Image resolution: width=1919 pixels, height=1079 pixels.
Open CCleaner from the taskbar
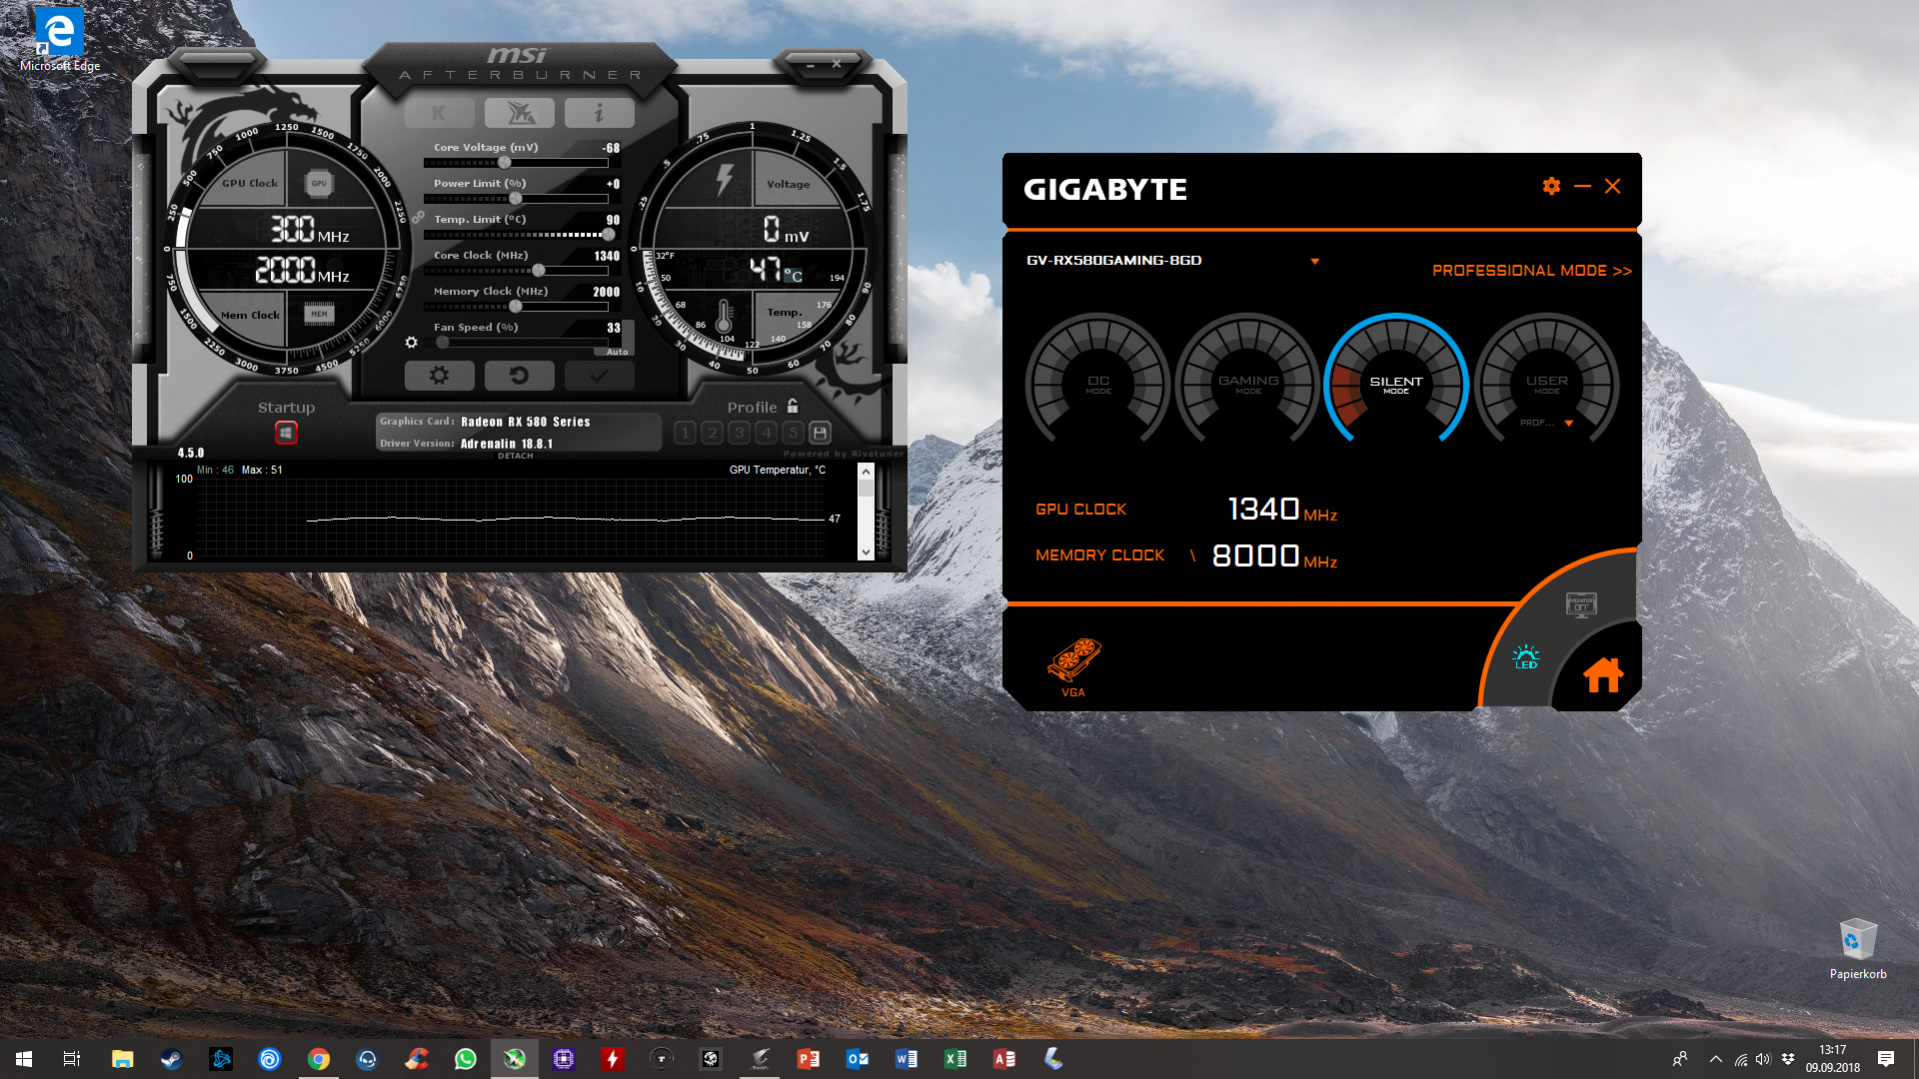coord(416,1059)
